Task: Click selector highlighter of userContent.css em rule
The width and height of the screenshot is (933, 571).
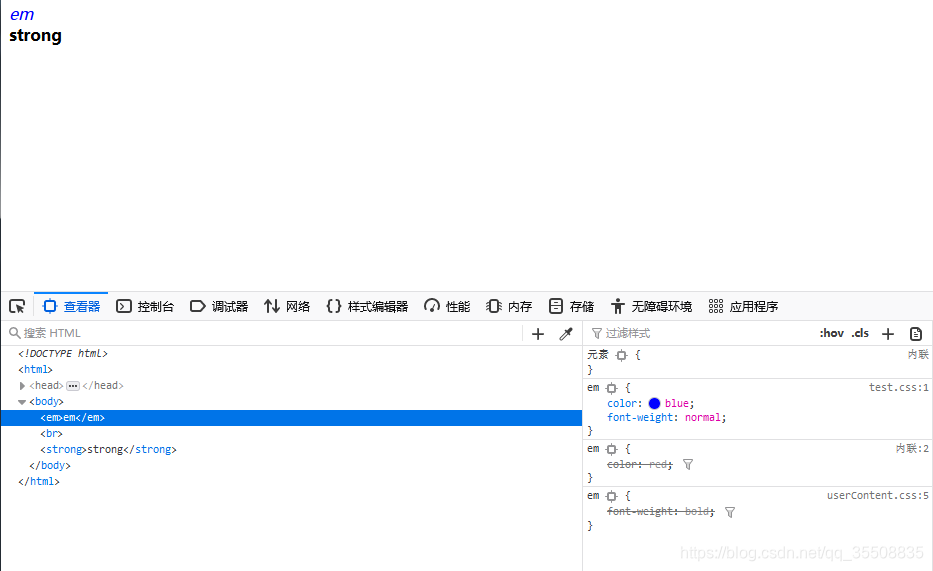Action: (612, 496)
